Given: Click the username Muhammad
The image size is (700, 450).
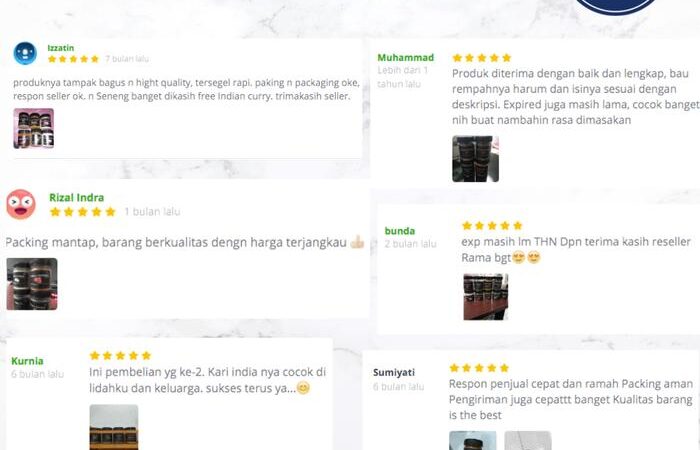Looking at the screenshot, I should [x=405, y=58].
